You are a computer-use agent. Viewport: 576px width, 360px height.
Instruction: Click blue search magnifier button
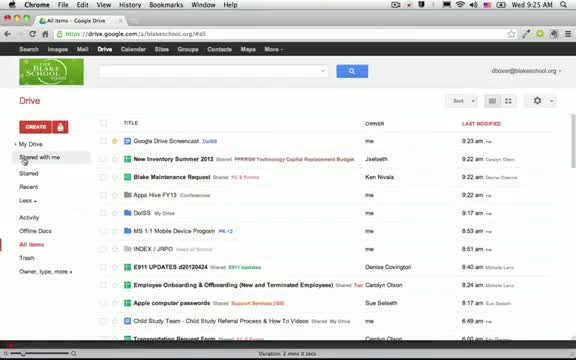click(x=352, y=71)
